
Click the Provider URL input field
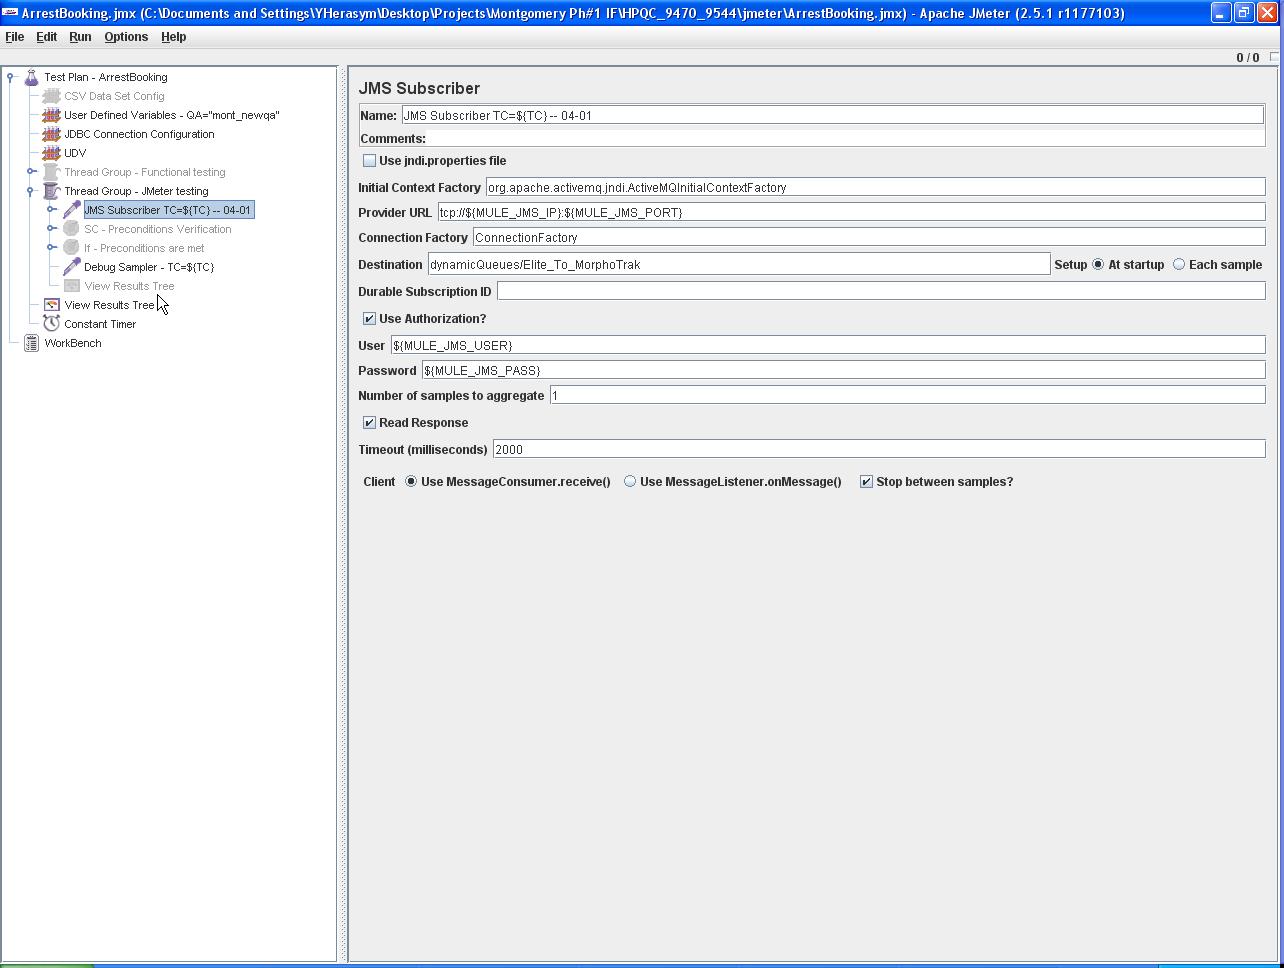click(x=850, y=212)
